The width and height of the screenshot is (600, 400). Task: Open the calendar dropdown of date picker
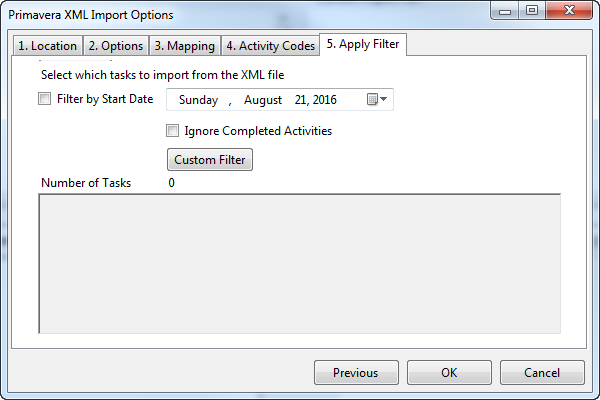coord(377,100)
